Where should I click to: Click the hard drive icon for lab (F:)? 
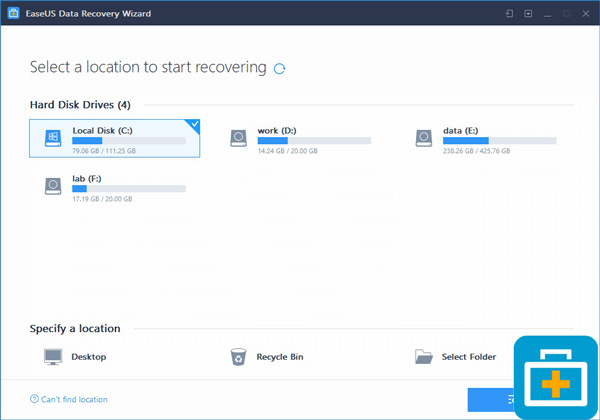pos(53,186)
